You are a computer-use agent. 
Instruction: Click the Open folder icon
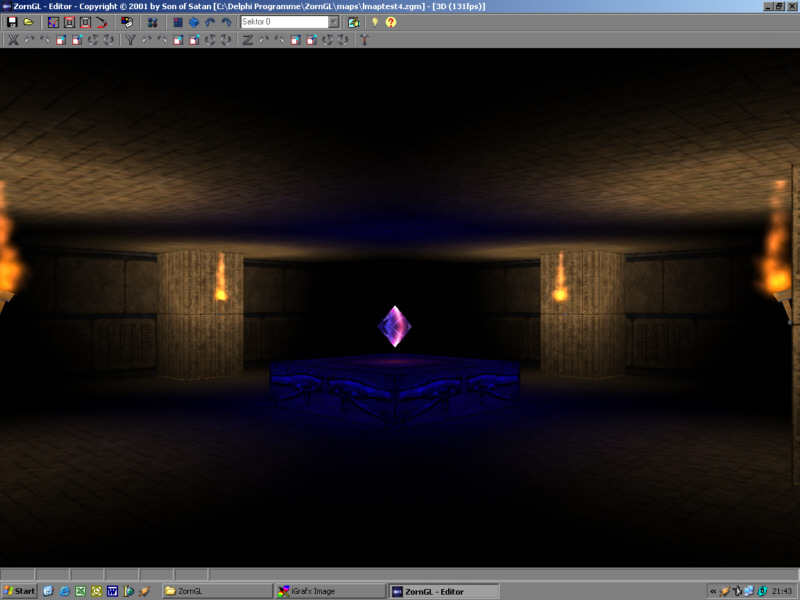pyautogui.click(x=28, y=22)
